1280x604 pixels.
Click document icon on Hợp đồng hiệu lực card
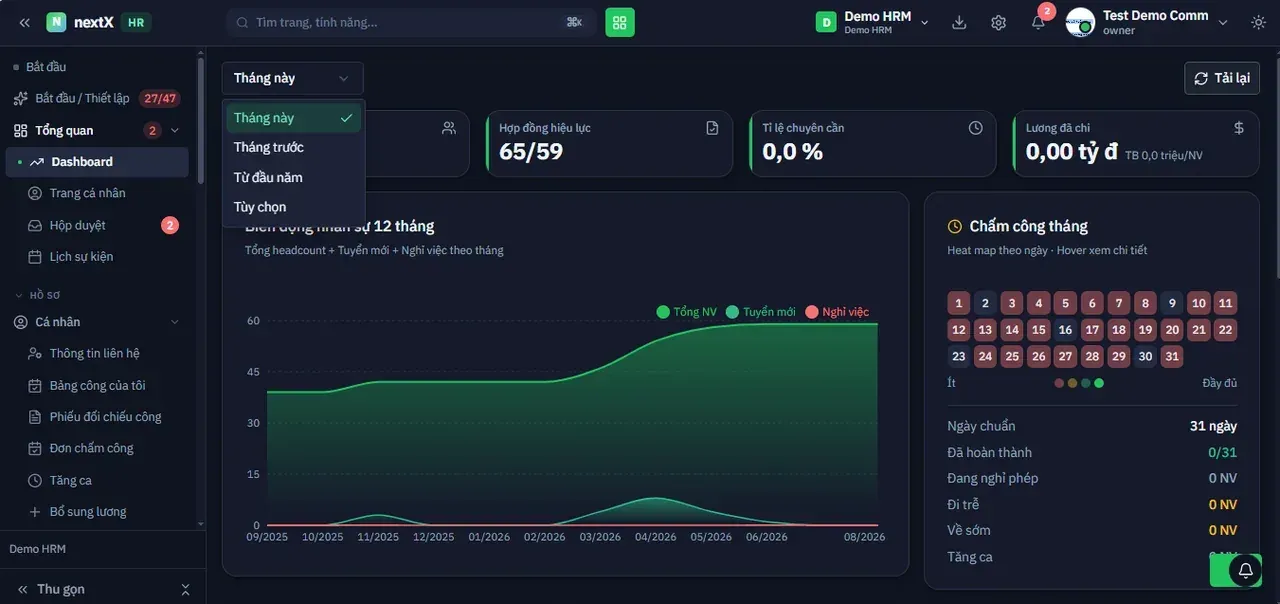(712, 128)
